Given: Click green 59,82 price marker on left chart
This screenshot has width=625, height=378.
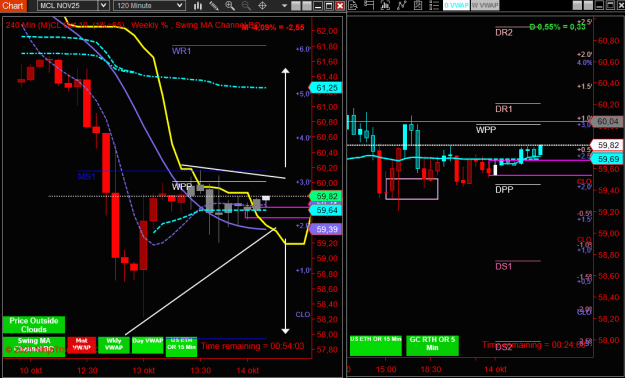Looking at the screenshot, I should tap(326, 196).
